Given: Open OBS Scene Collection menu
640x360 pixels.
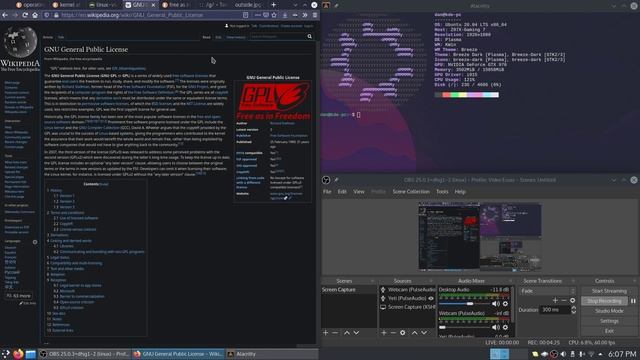Looking at the screenshot, I should click(x=411, y=191).
